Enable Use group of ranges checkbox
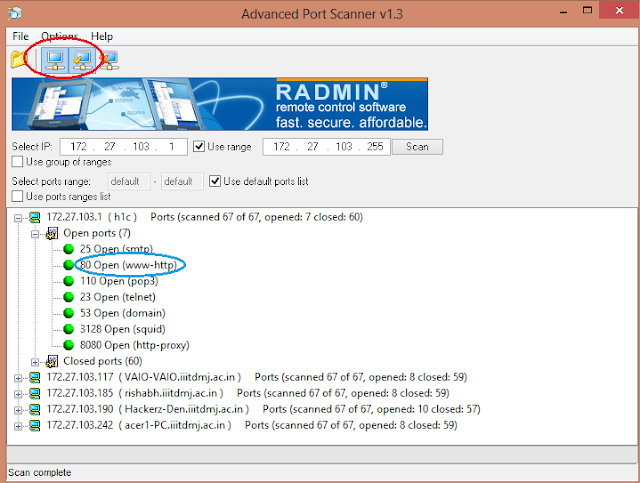 click(x=17, y=162)
